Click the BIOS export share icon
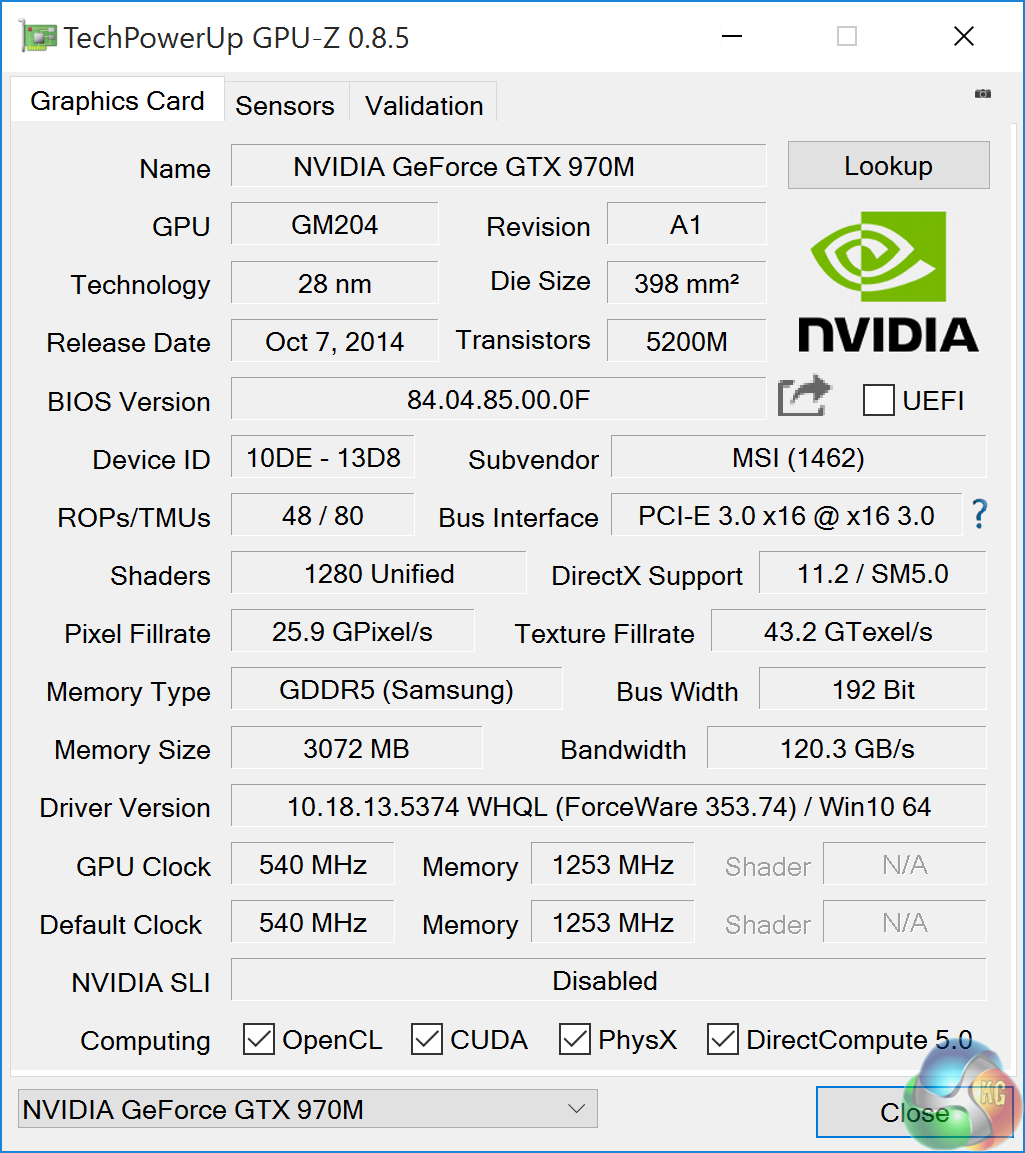The width and height of the screenshot is (1025, 1153). coord(804,396)
